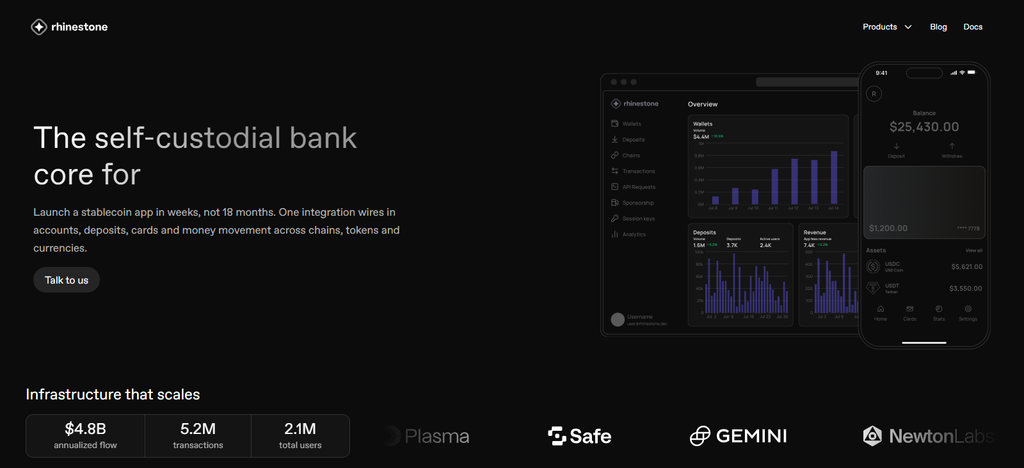Click the rhinestone logo in the dashboard mockup
Viewport: 1024px width, 468px height.
point(635,104)
